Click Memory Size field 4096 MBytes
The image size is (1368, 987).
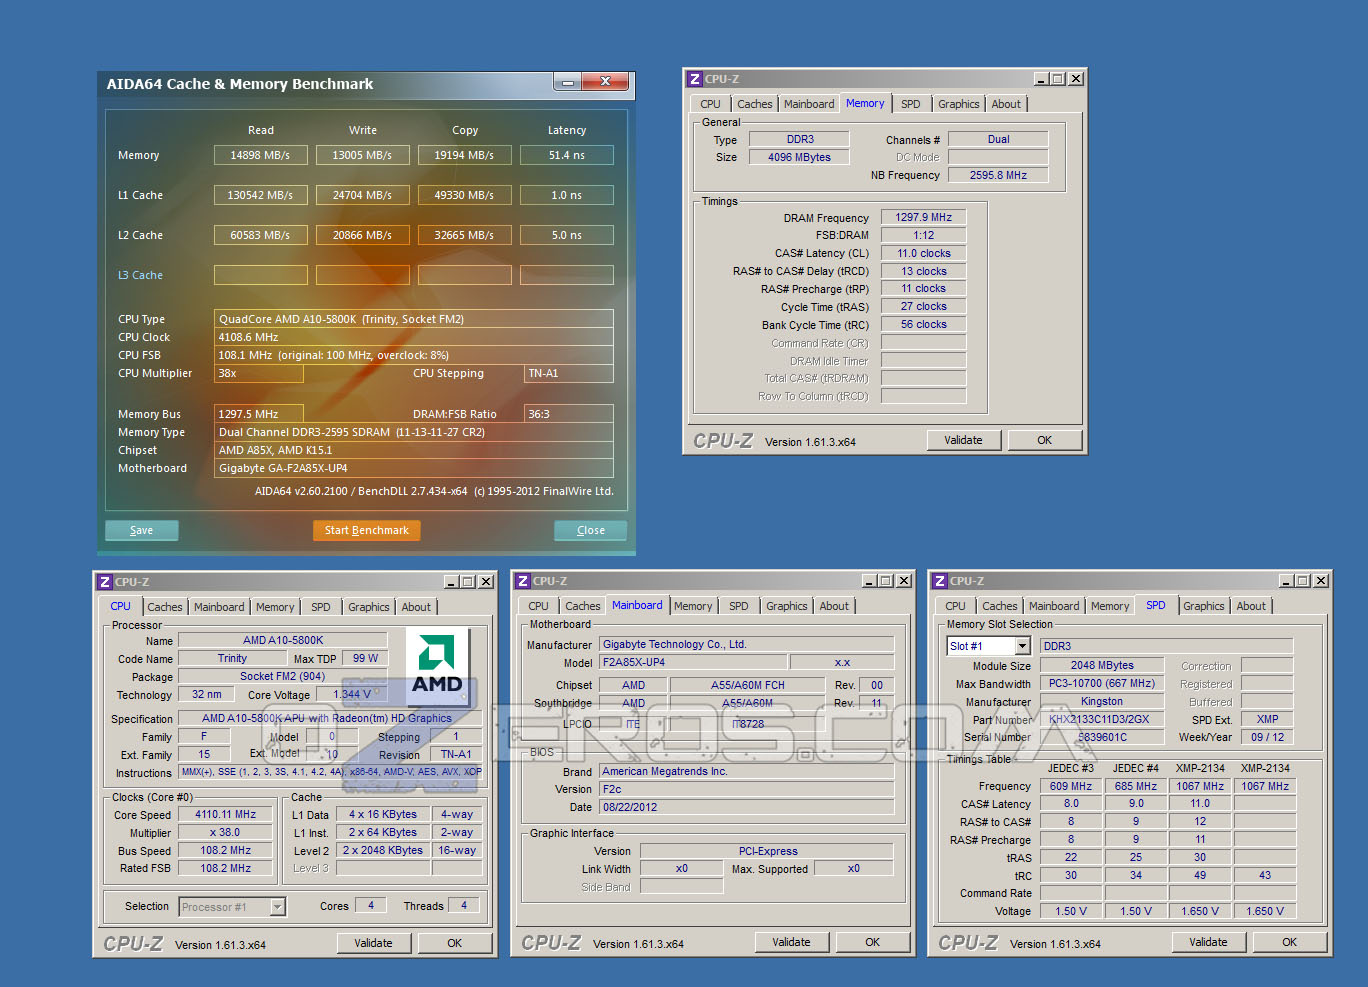tap(799, 157)
